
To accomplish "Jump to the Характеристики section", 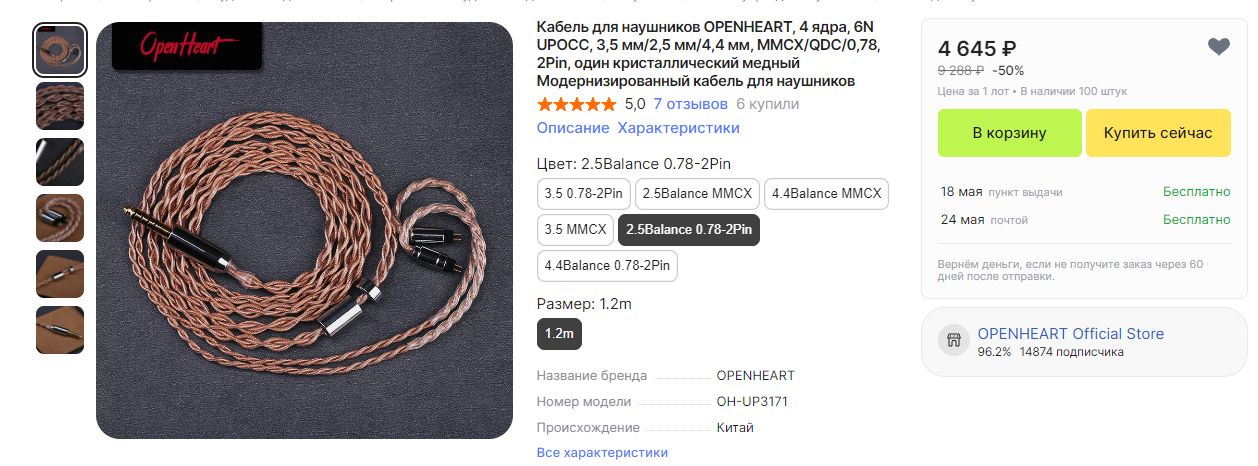I will (x=679, y=128).
